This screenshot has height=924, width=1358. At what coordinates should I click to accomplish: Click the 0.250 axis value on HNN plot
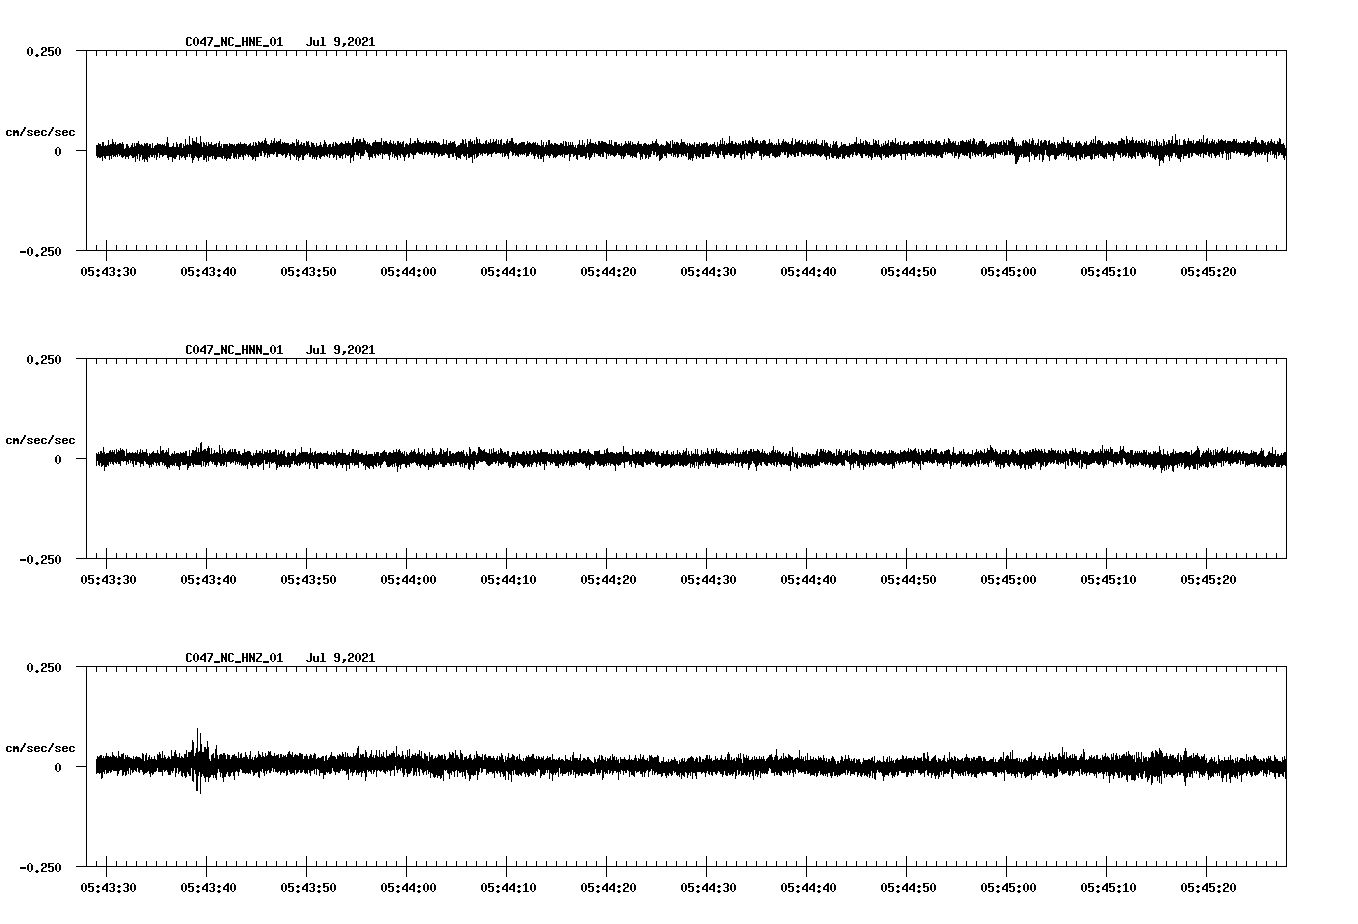pos(44,360)
